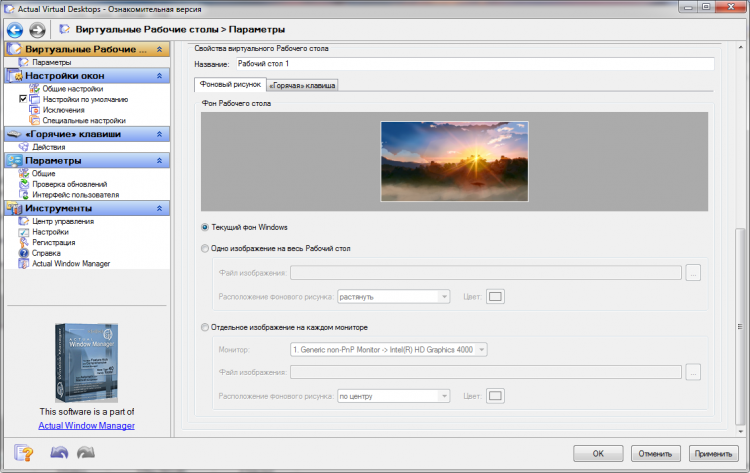Image resolution: width=750 pixels, height=473 pixels.
Task: Browse for per-monitor image file
Action: coord(693,372)
